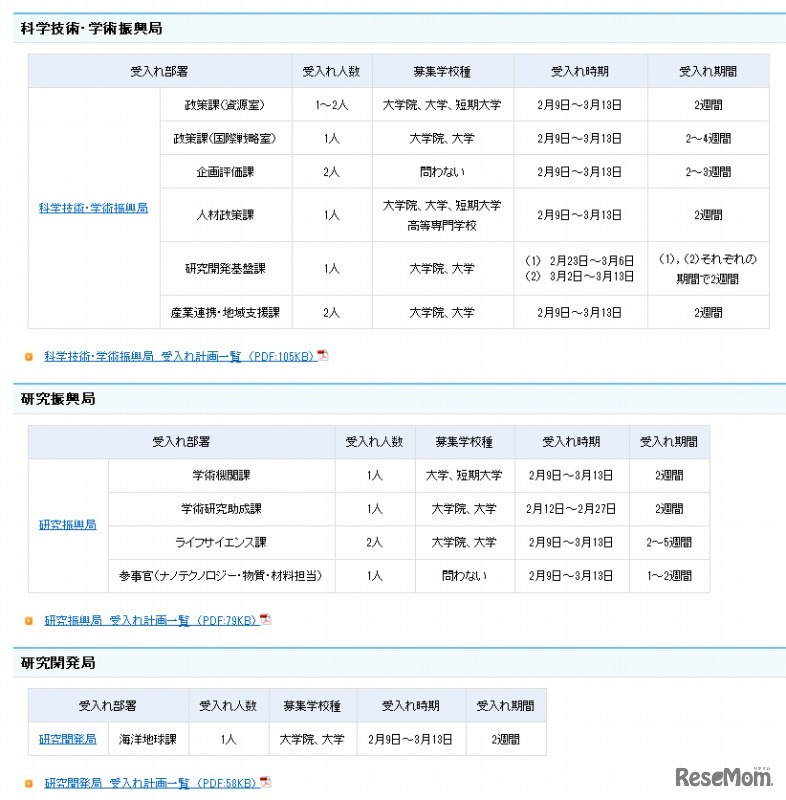
Task: Click 募集学校種 header in 科学技術・学術振興局 table
Action: pos(443,71)
